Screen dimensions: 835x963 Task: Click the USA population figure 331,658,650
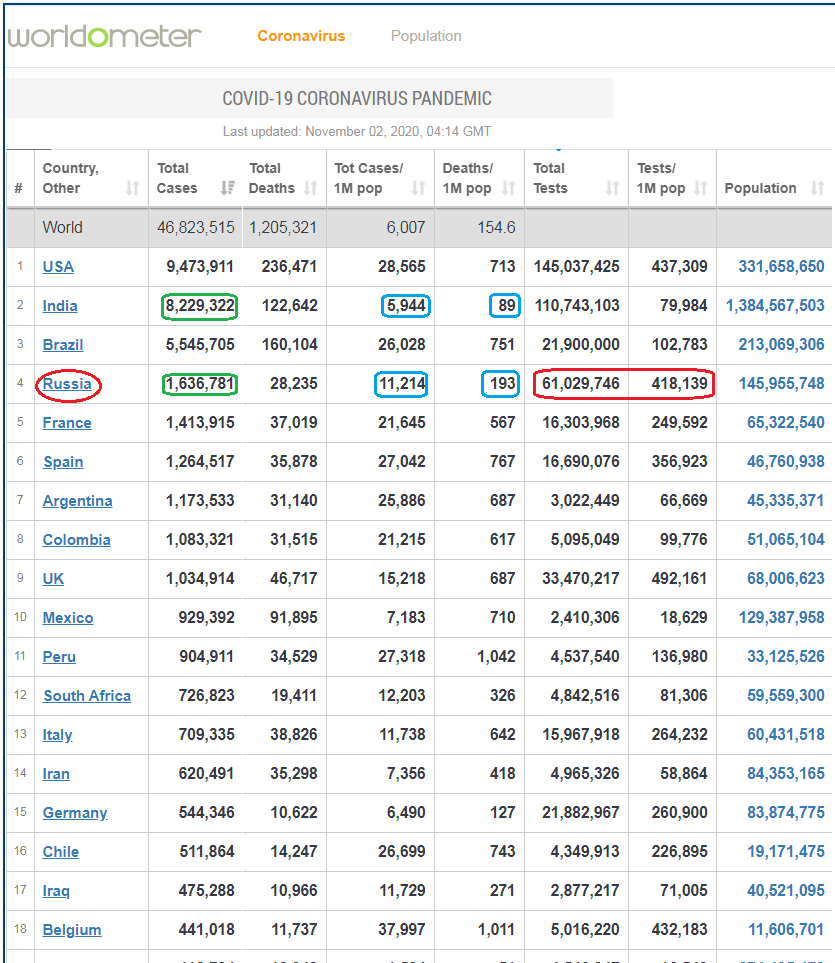pyautogui.click(x=782, y=267)
